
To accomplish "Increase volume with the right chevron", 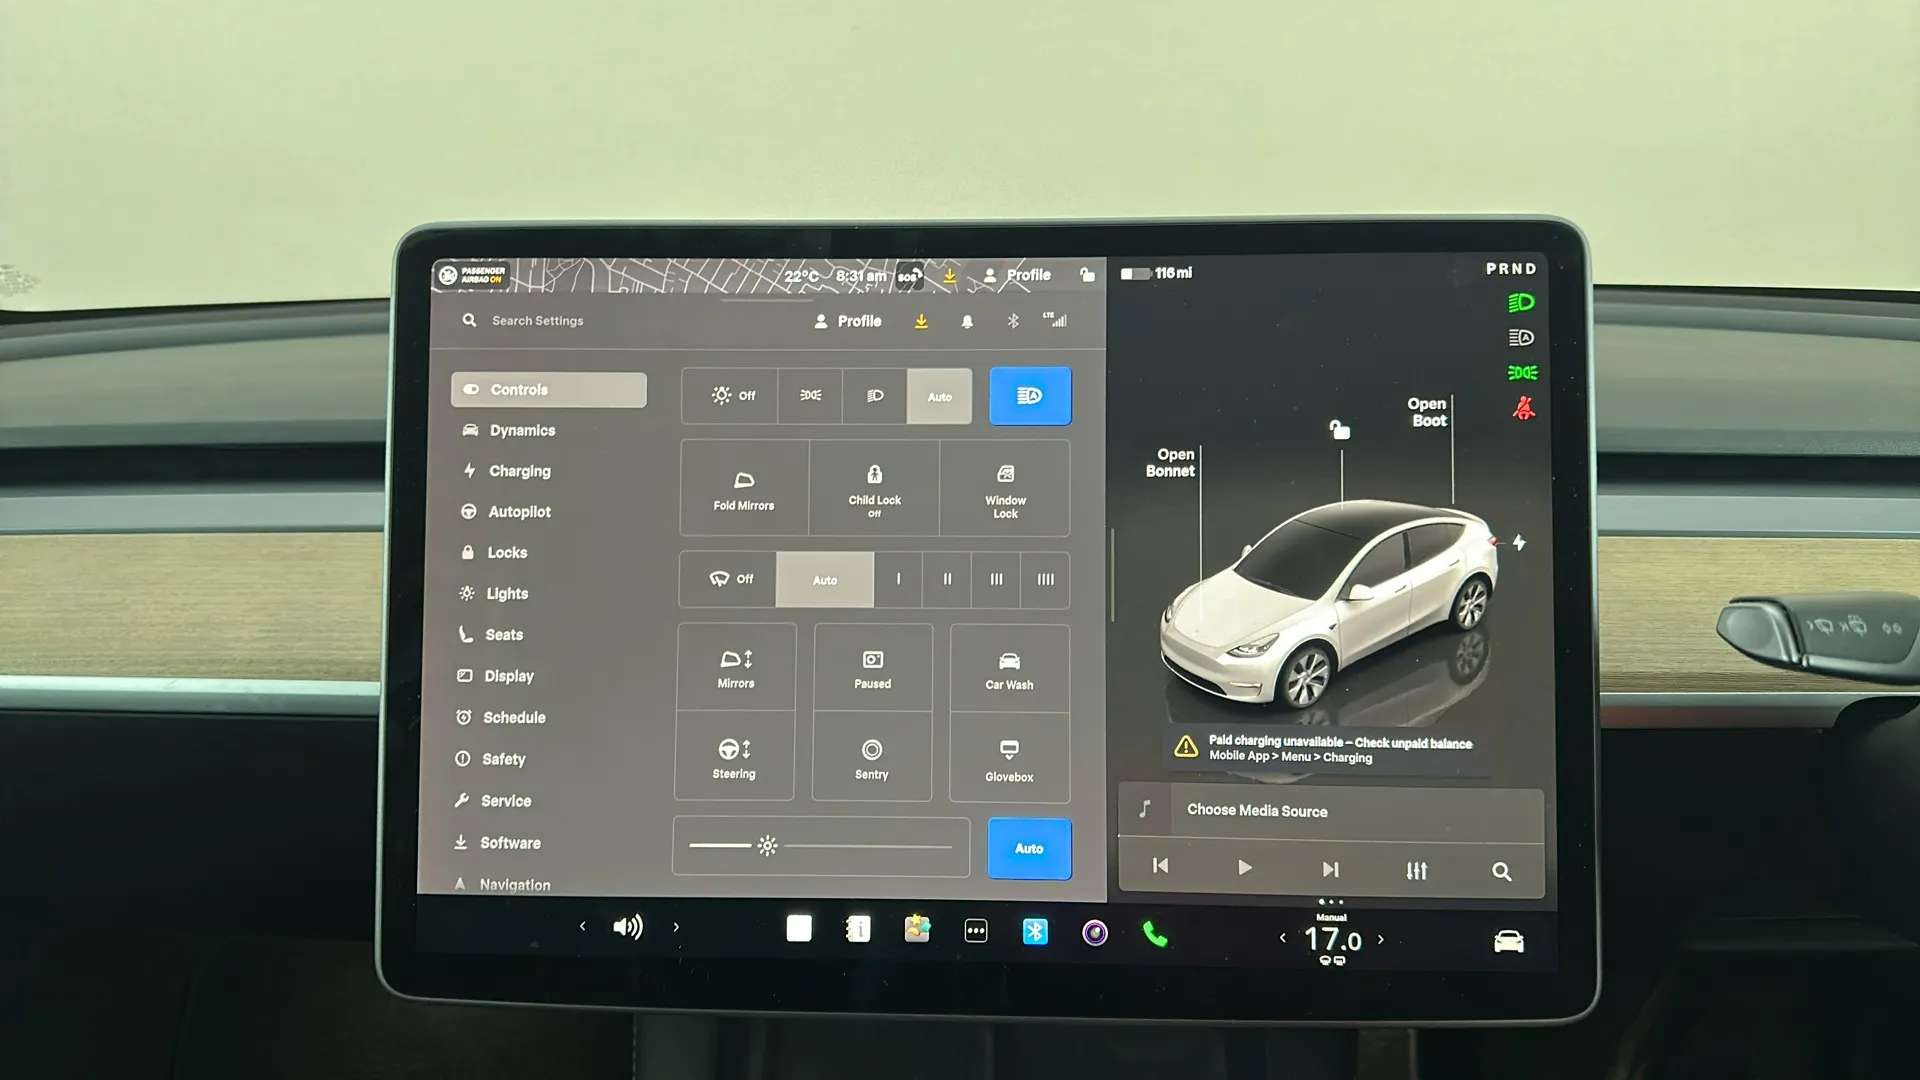I will pyautogui.click(x=676, y=927).
